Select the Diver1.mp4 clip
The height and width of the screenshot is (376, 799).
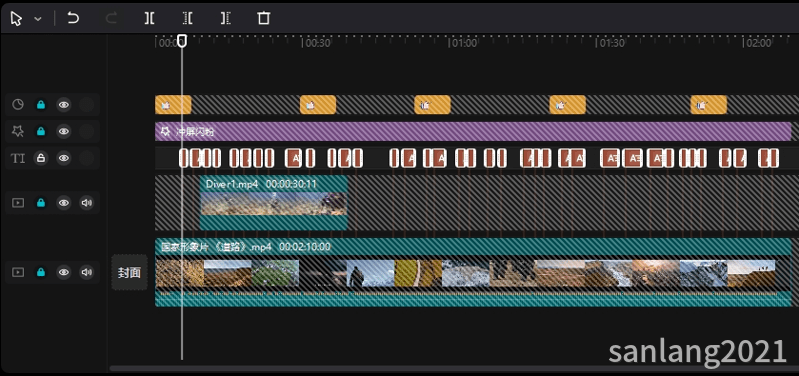click(x=274, y=203)
